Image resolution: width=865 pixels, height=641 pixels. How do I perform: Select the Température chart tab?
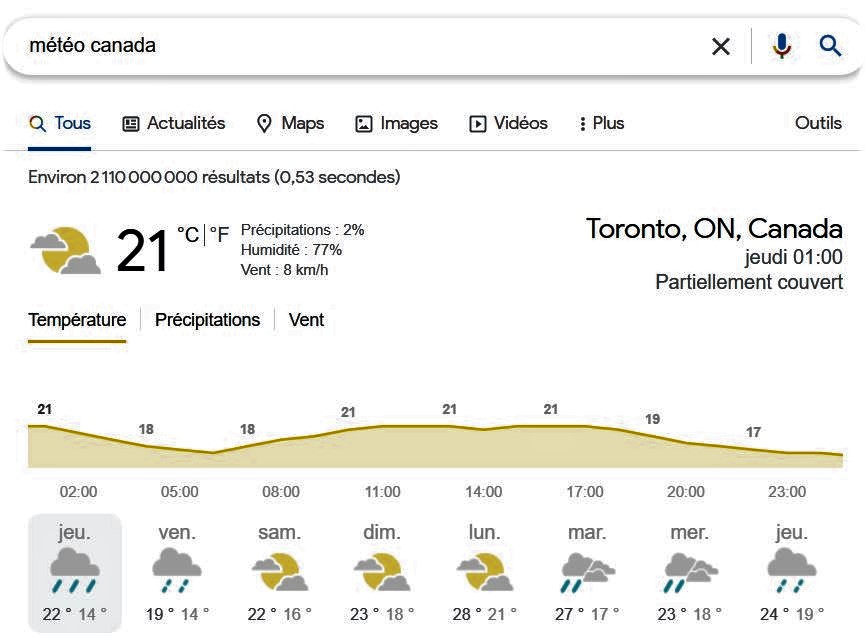[x=77, y=320]
